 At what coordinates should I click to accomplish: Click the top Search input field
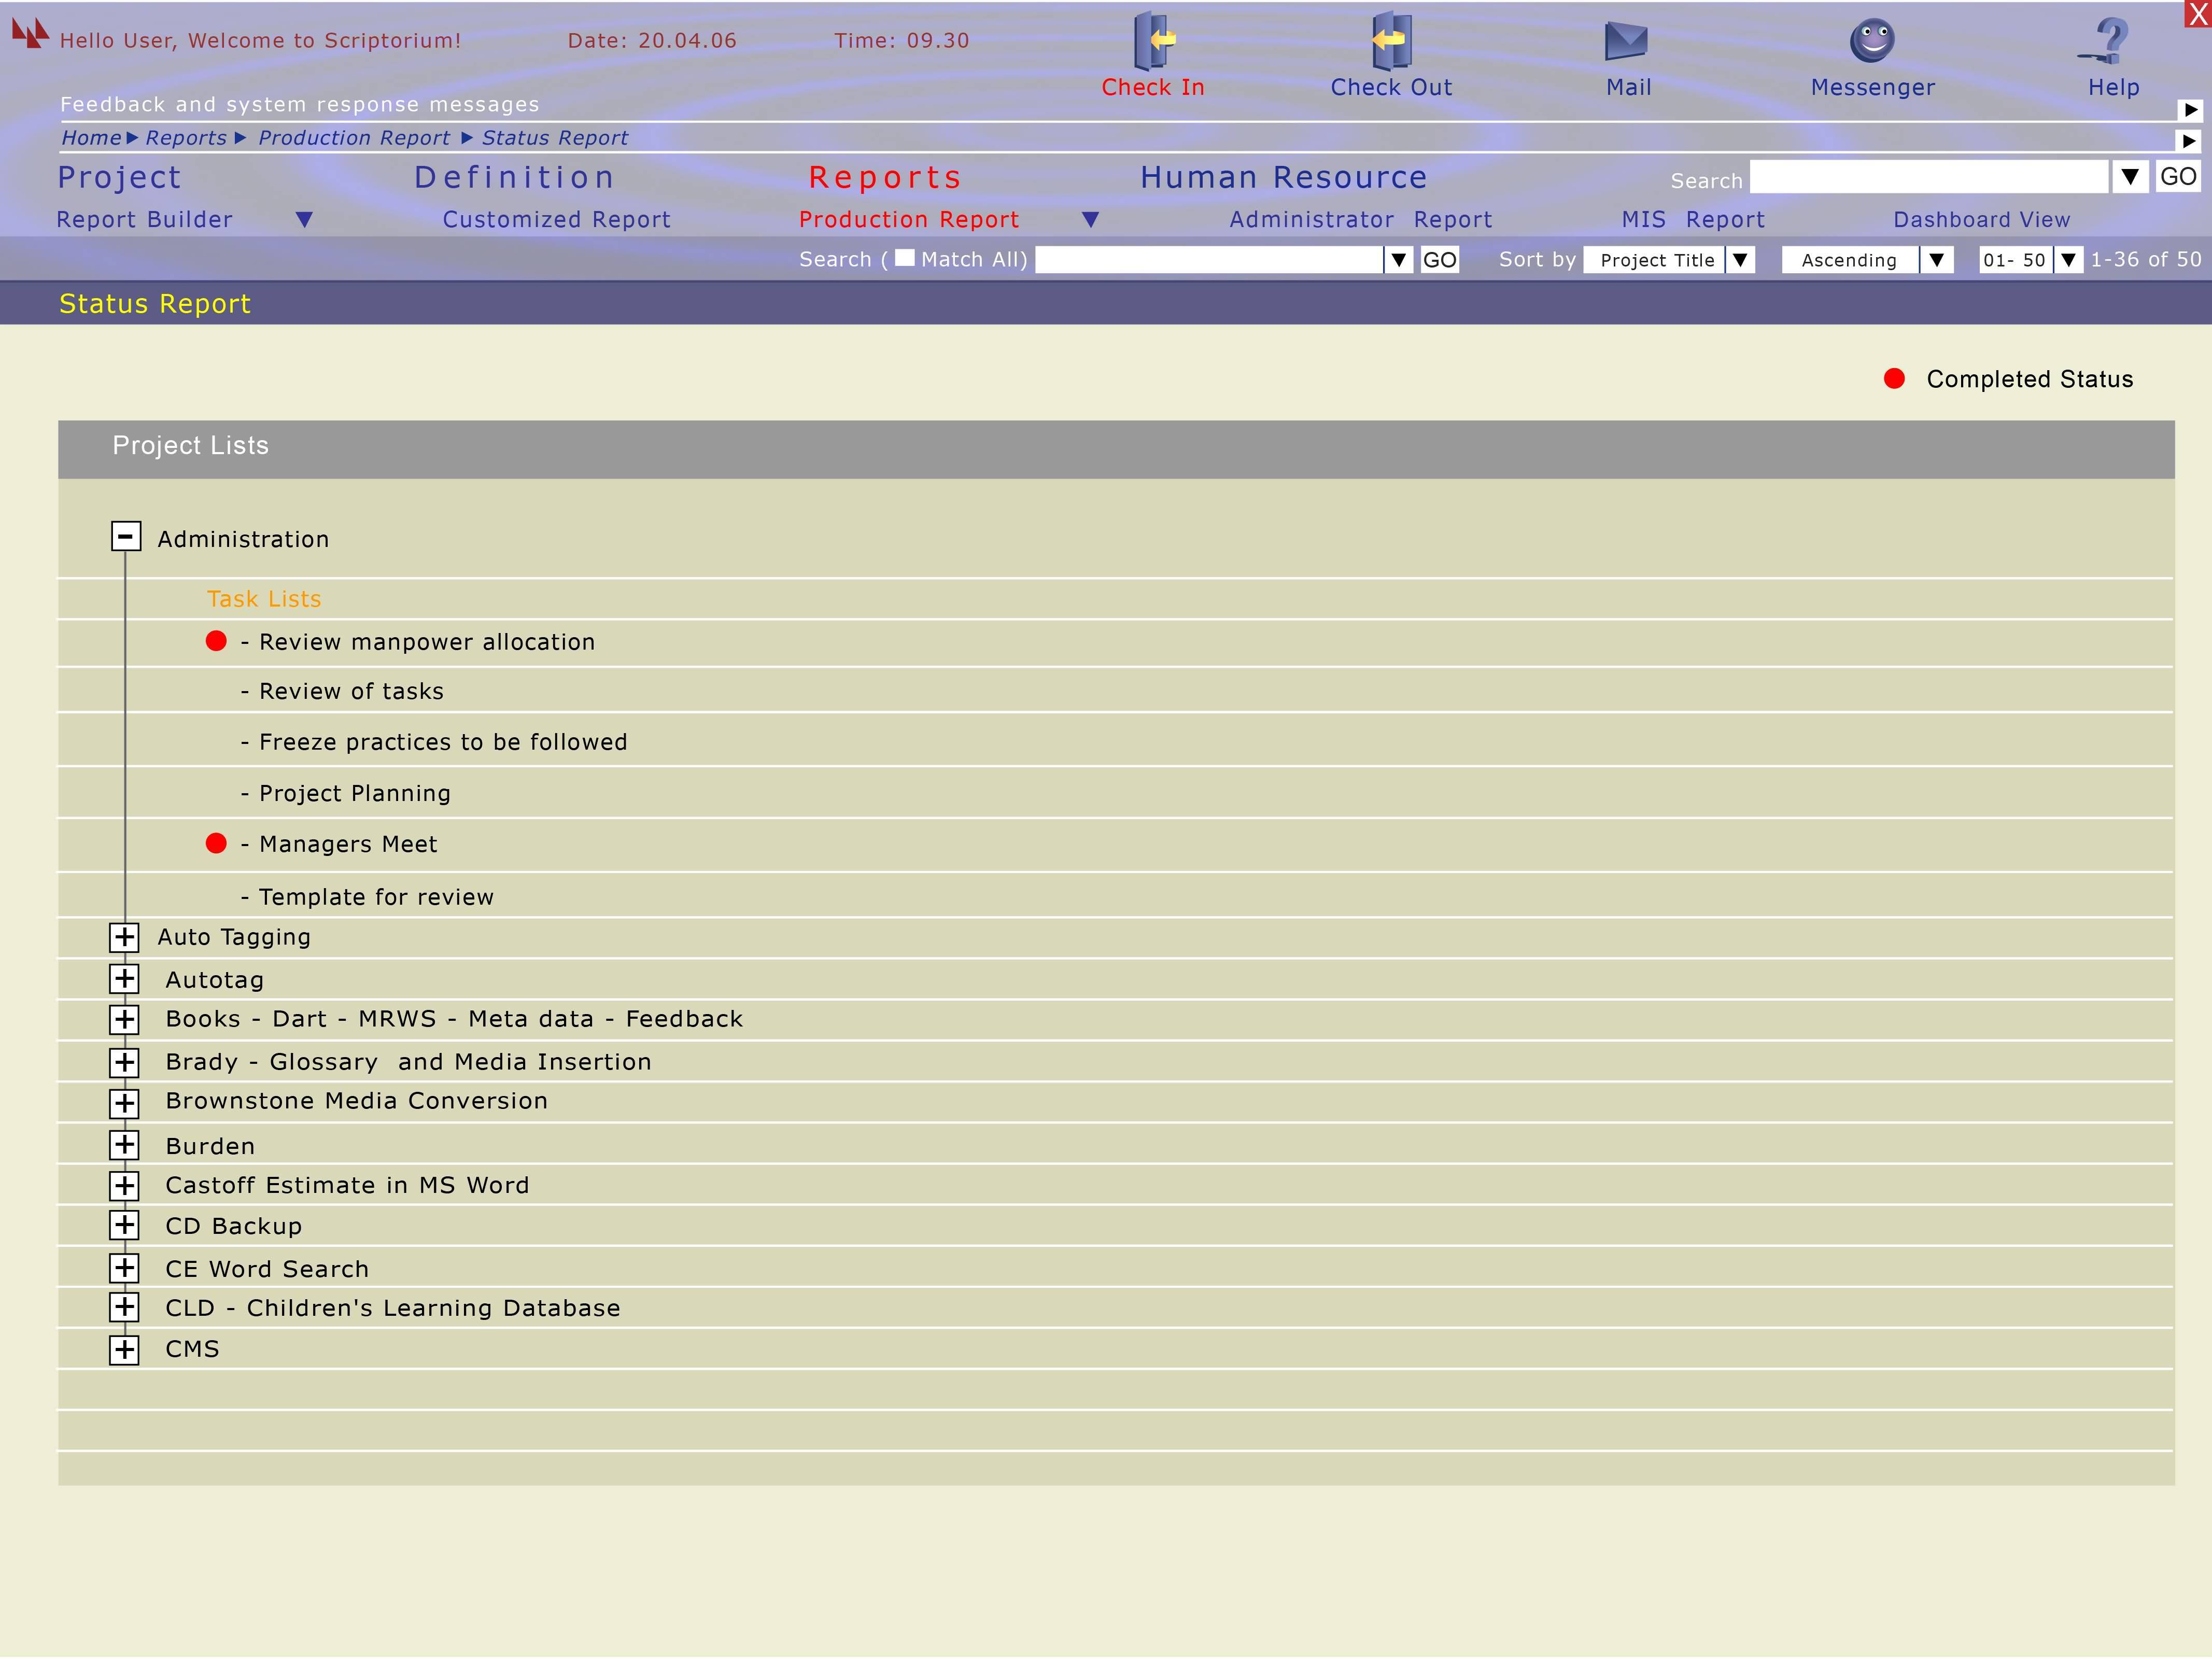click(x=1928, y=178)
